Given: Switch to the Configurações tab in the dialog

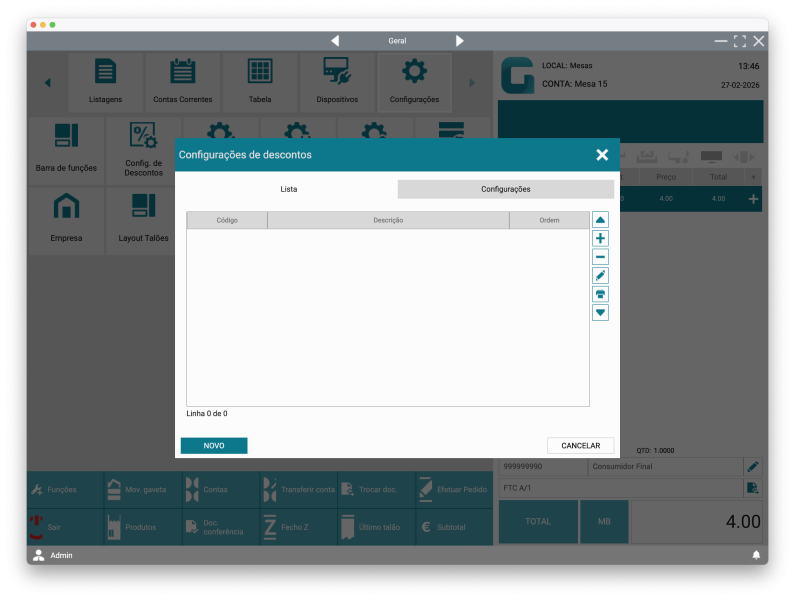Looking at the screenshot, I should tap(505, 189).
